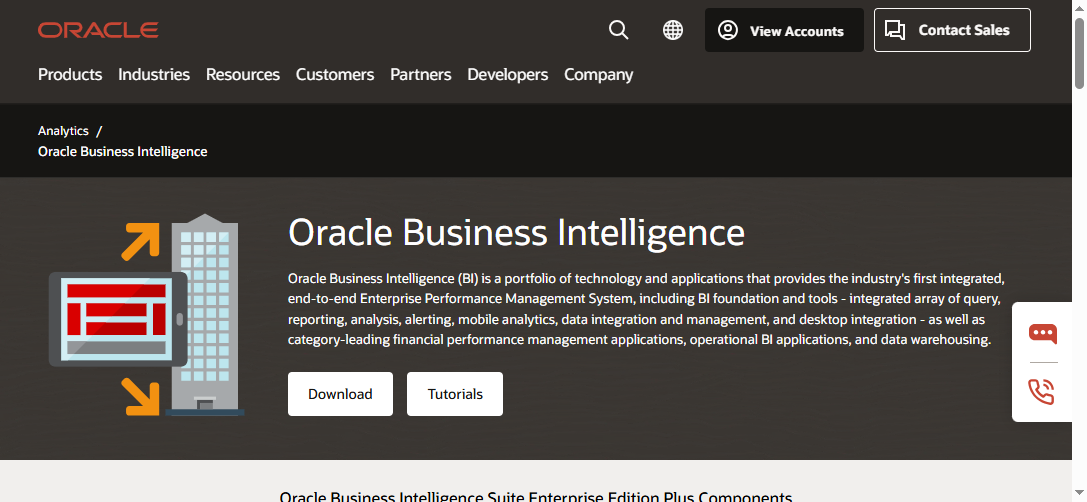Open the globe country selector
This screenshot has height=502, width=1087.
tap(672, 30)
